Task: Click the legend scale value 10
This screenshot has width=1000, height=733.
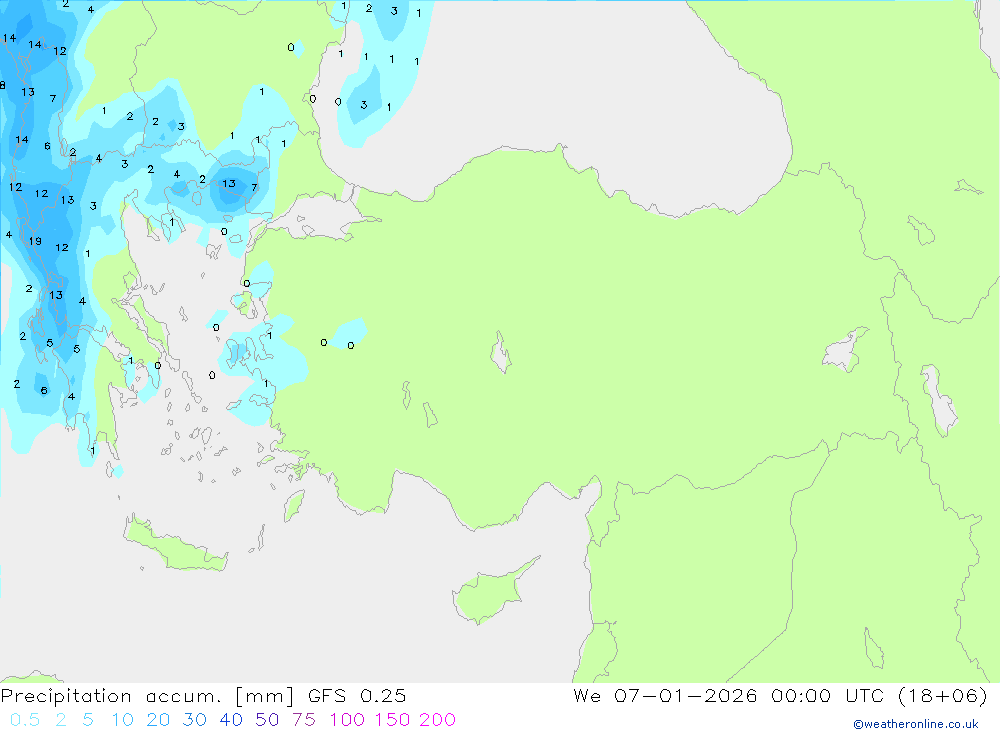Action: [122, 720]
